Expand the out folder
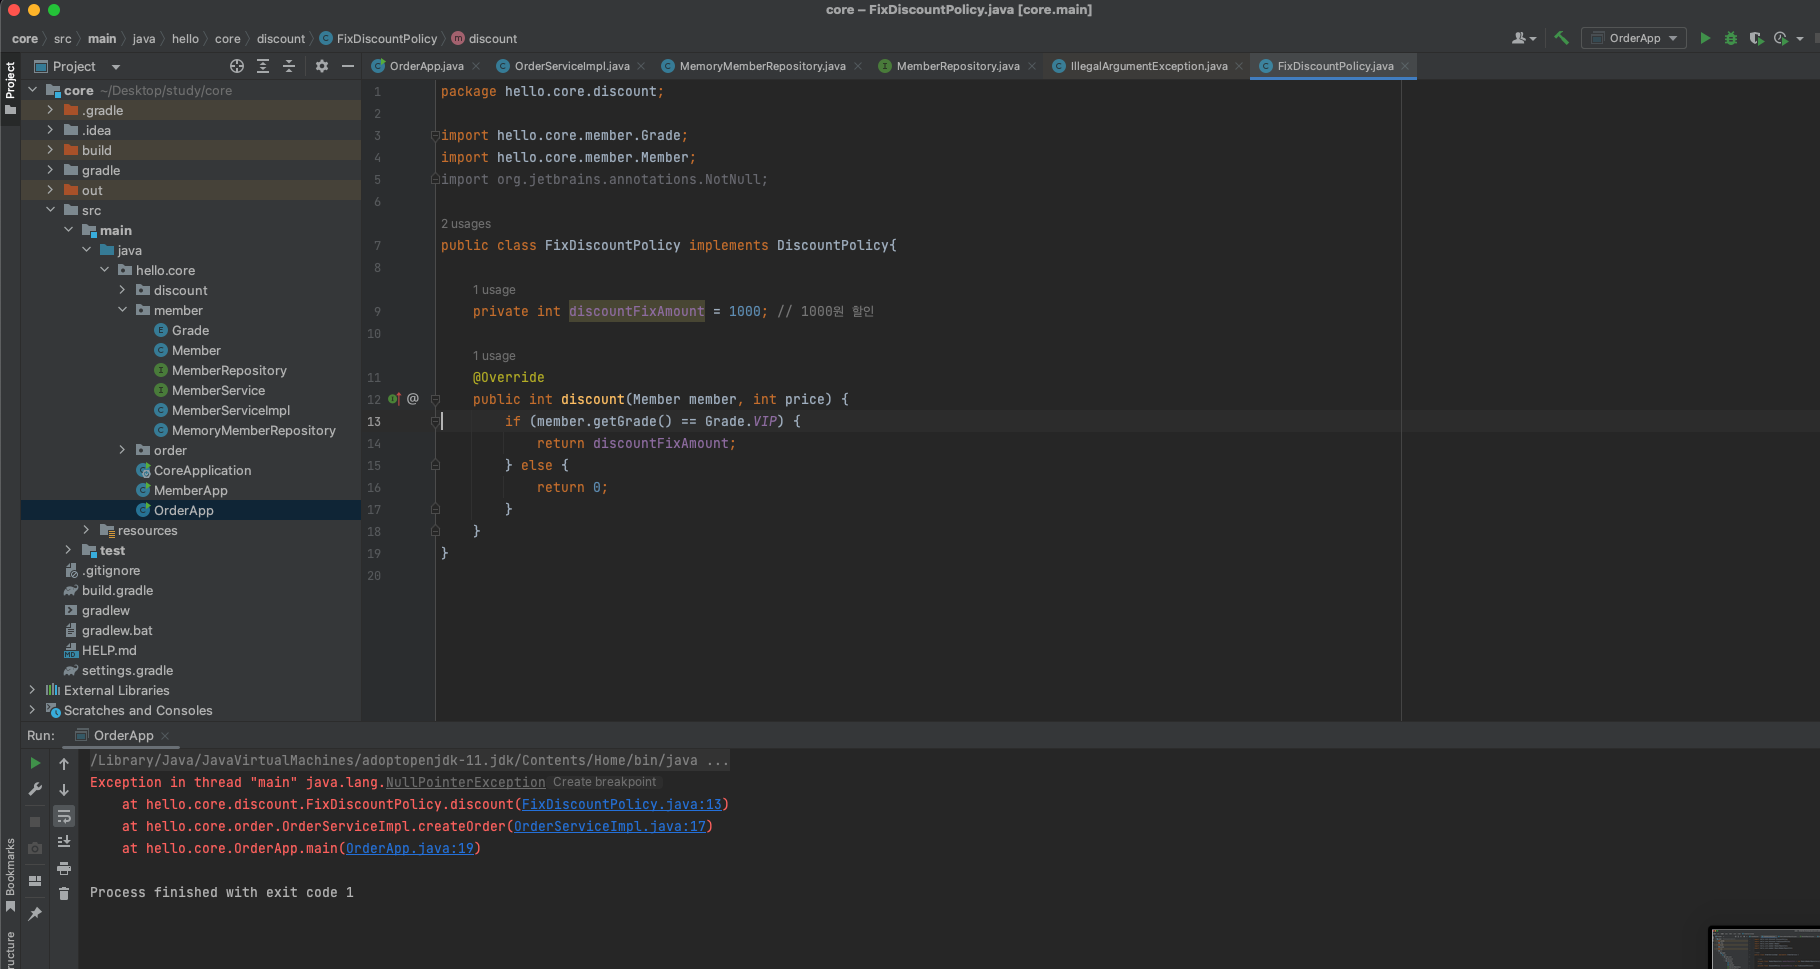This screenshot has height=969, width=1820. (x=50, y=190)
